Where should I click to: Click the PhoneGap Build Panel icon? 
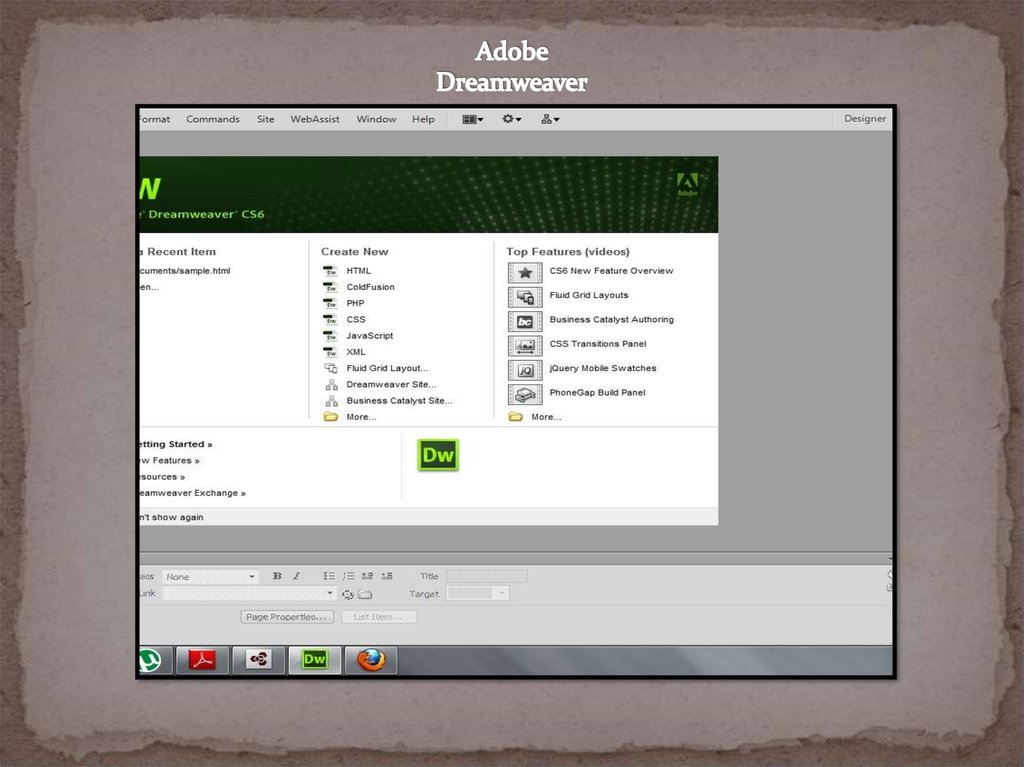(x=525, y=394)
